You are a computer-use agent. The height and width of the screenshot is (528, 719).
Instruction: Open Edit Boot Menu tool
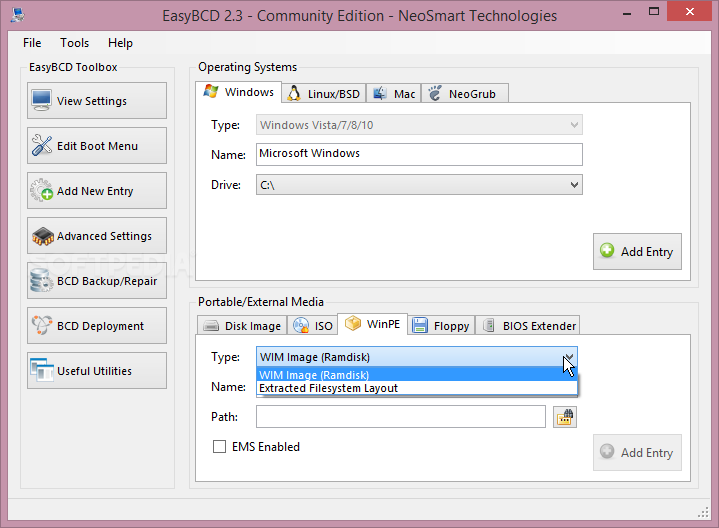[x=97, y=145]
